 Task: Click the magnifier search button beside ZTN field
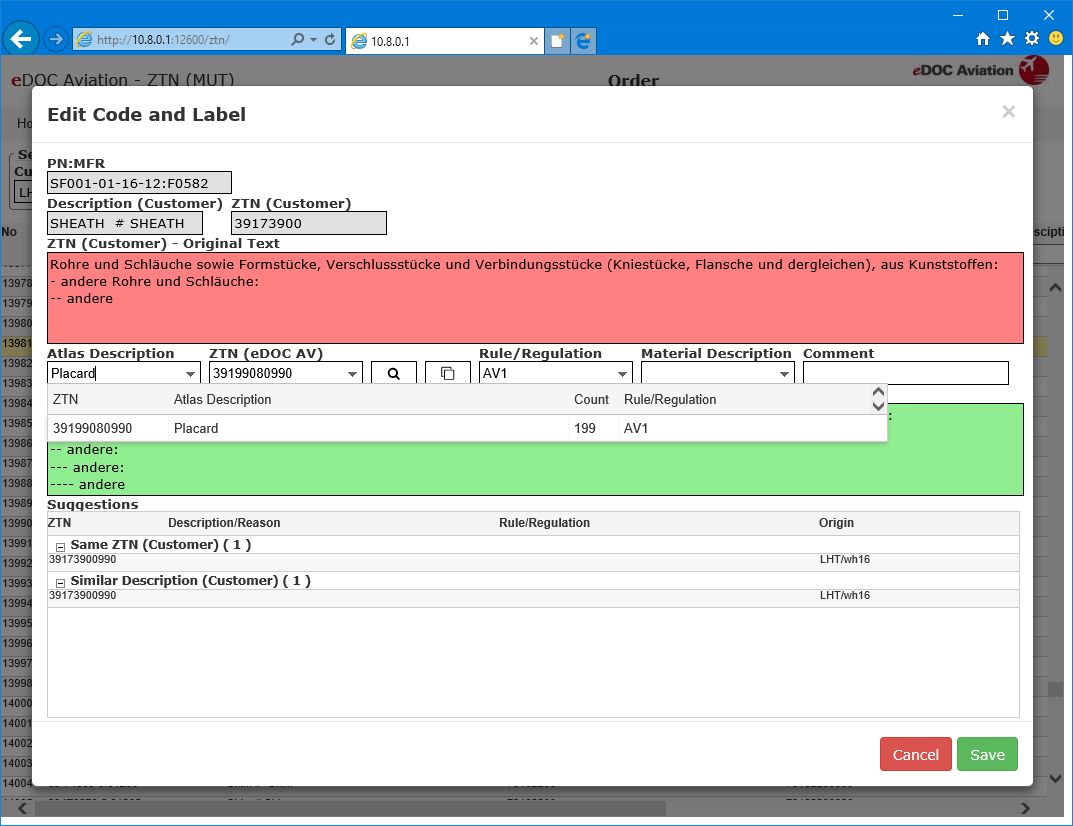pyautogui.click(x=394, y=373)
